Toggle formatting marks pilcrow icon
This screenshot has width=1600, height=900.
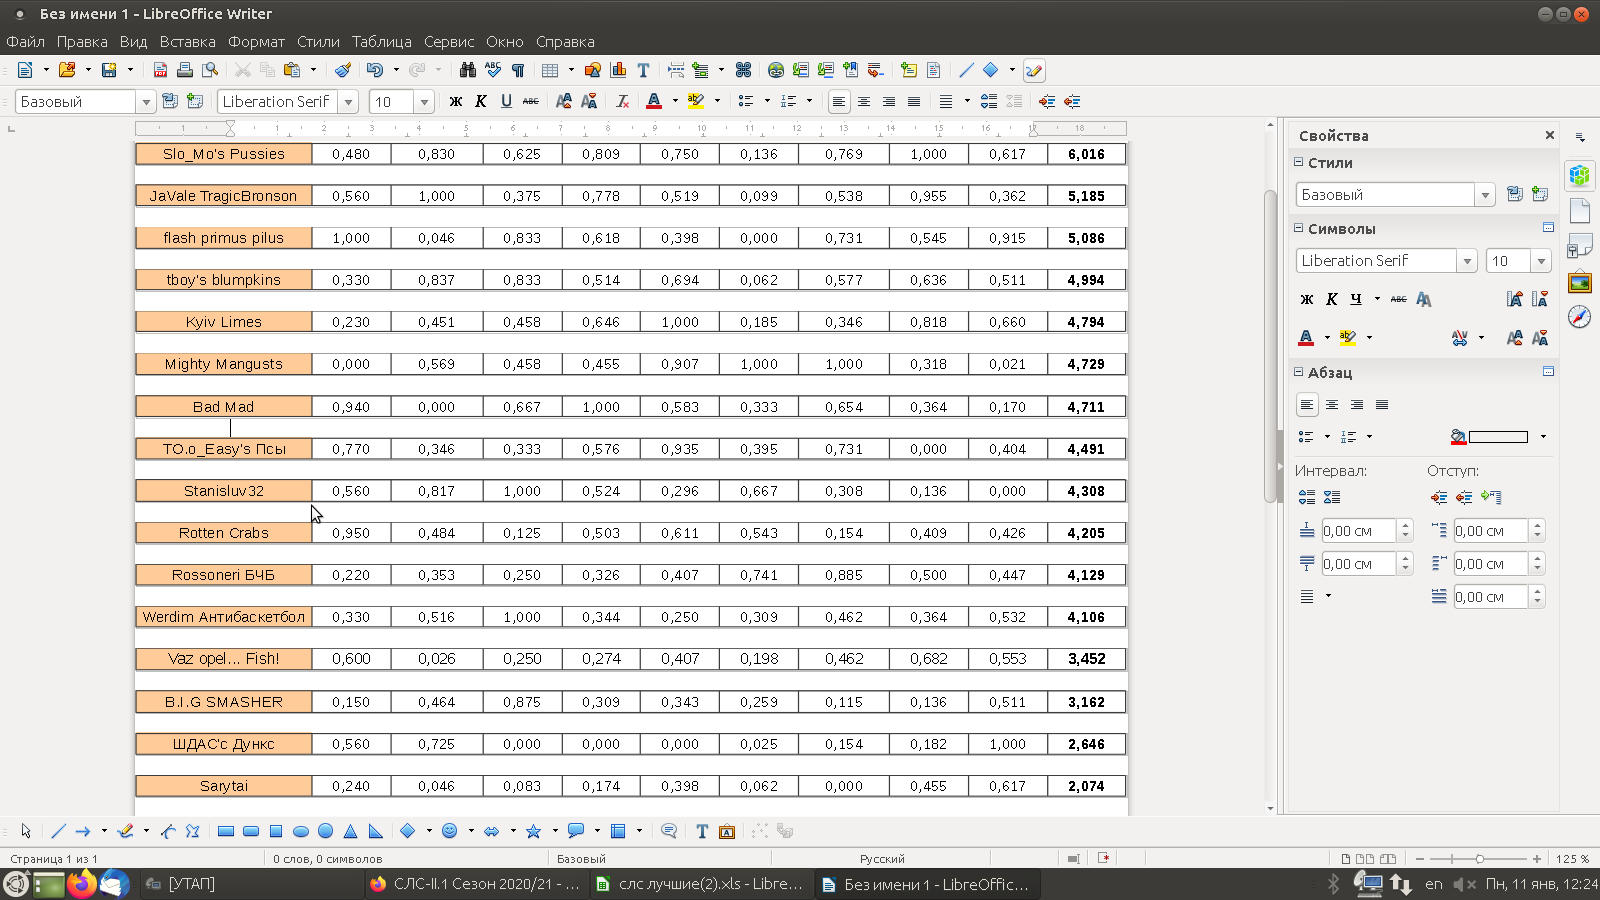[x=518, y=70]
